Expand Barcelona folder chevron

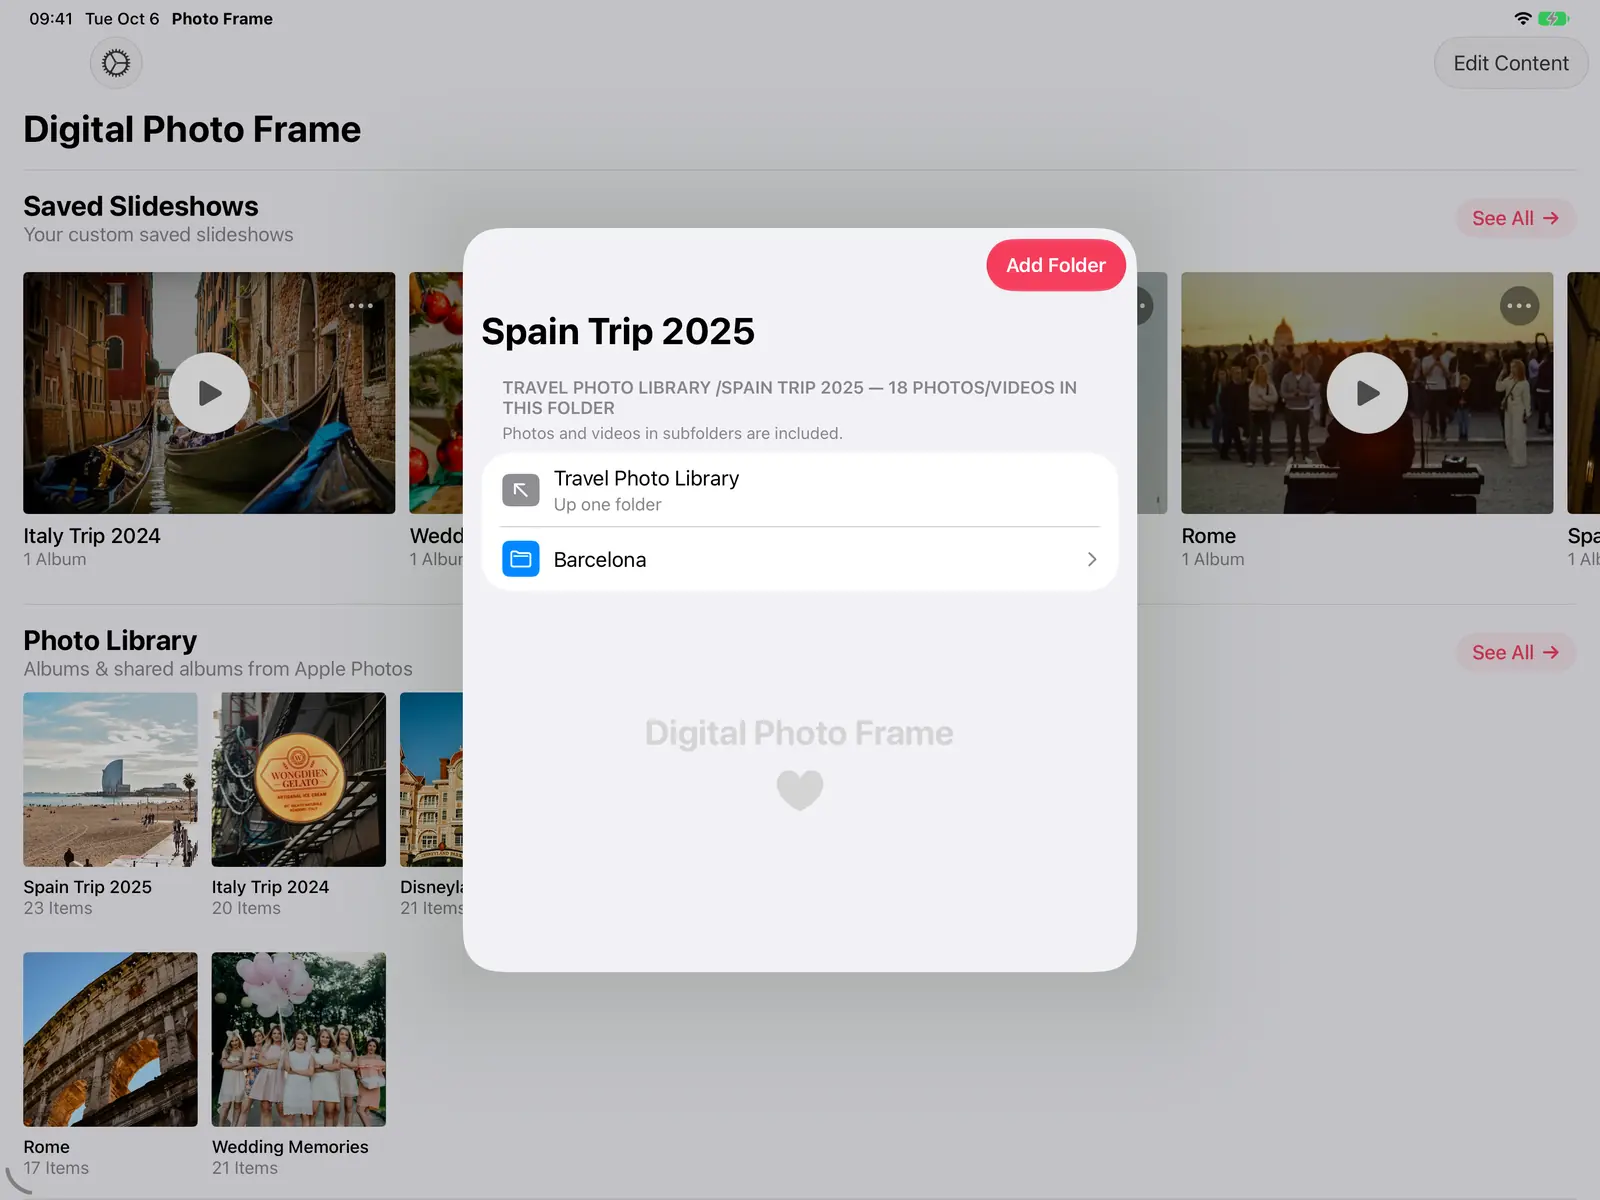click(1091, 559)
